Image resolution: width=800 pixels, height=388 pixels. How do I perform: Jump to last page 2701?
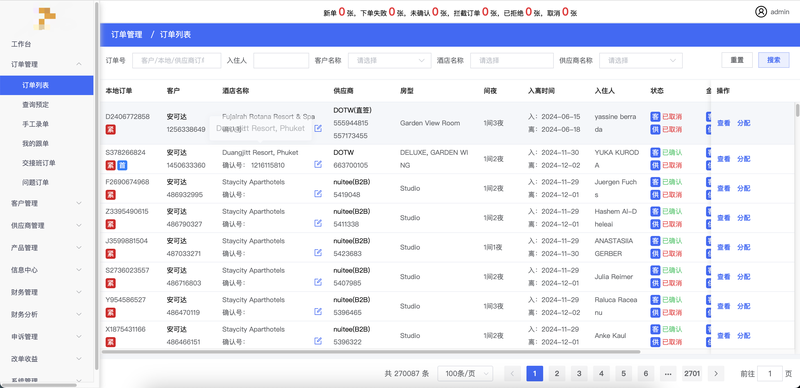(x=692, y=374)
